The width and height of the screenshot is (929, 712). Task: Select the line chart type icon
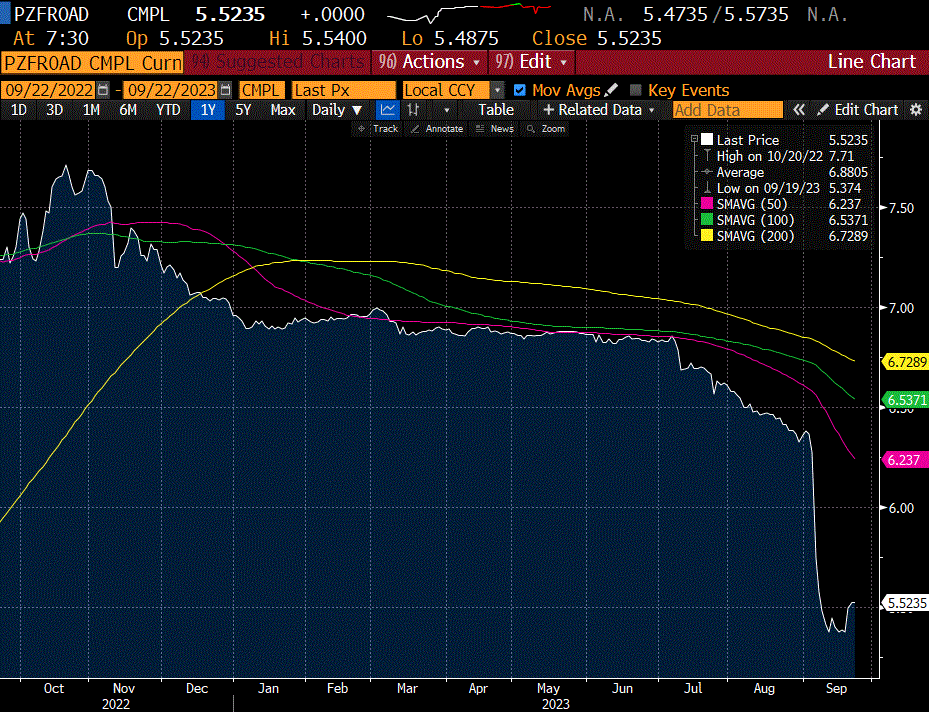(387, 110)
